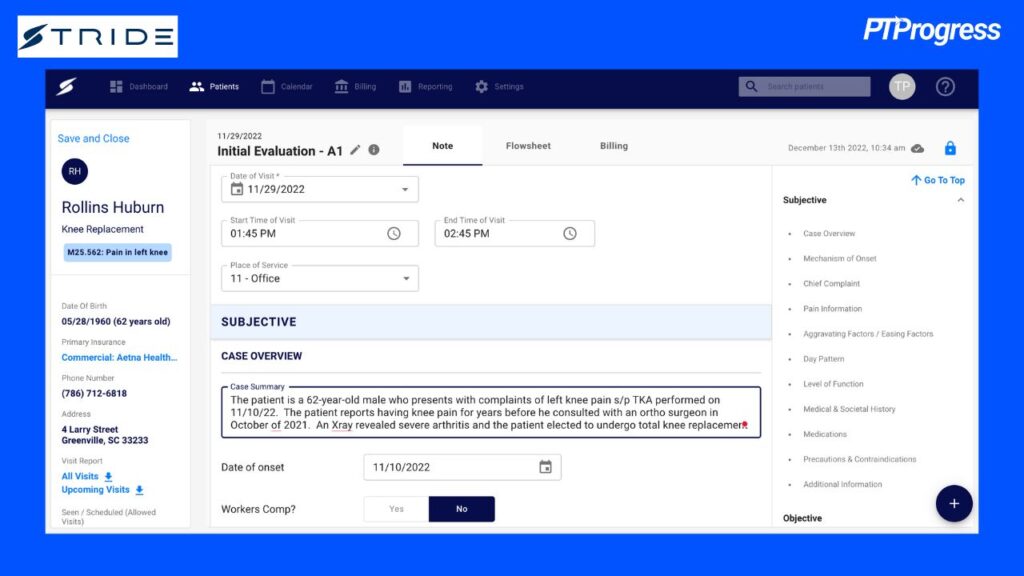Jump to Mechanism of Onset section
Screen dimensions: 1024x576
point(840,259)
